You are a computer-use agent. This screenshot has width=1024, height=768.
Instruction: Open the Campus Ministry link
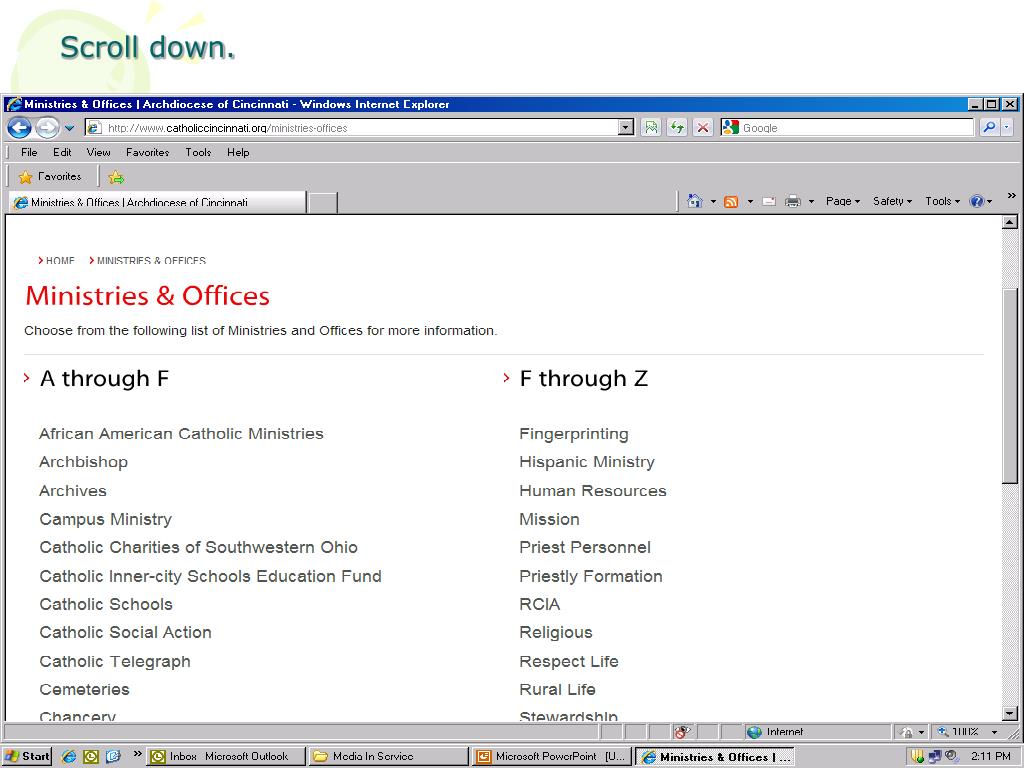coord(106,519)
